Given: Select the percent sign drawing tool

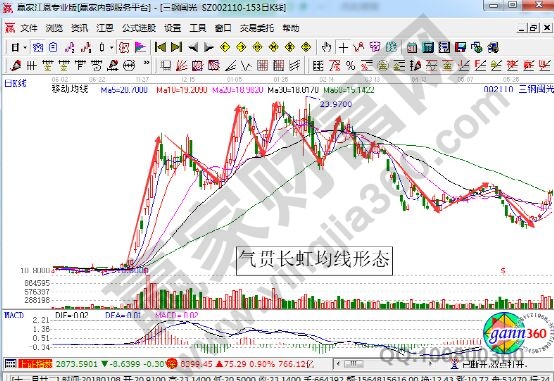Looking at the screenshot, I should 350,65.
